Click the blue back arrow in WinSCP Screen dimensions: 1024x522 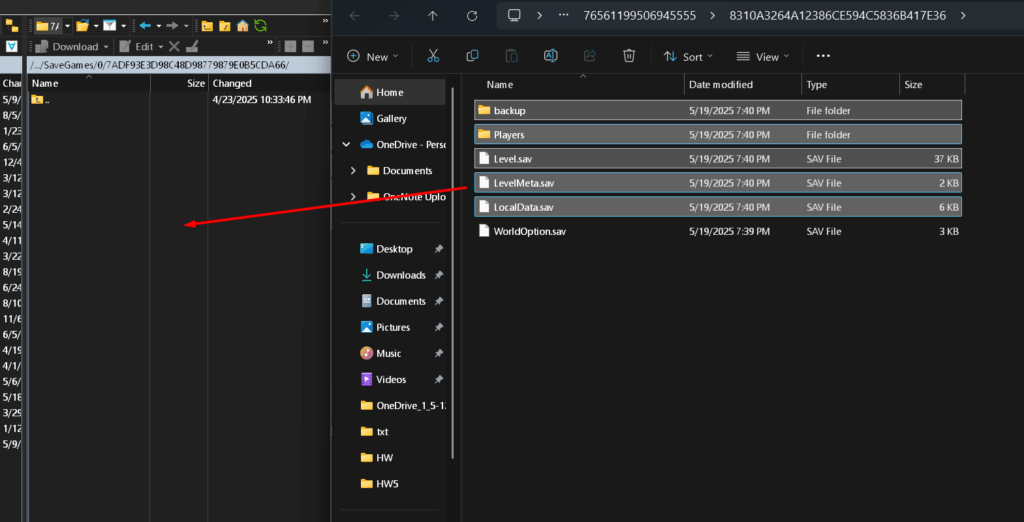146,25
